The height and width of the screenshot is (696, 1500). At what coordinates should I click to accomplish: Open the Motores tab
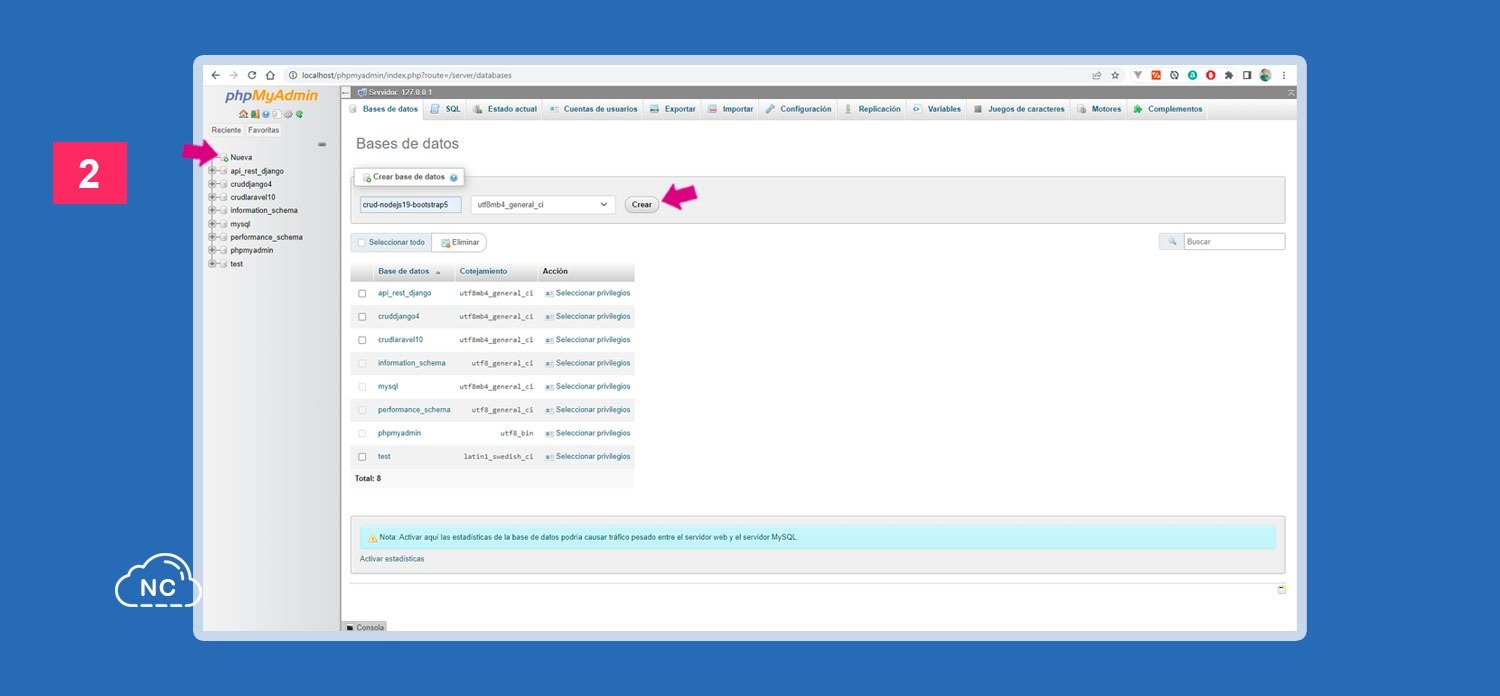click(x=1099, y=109)
